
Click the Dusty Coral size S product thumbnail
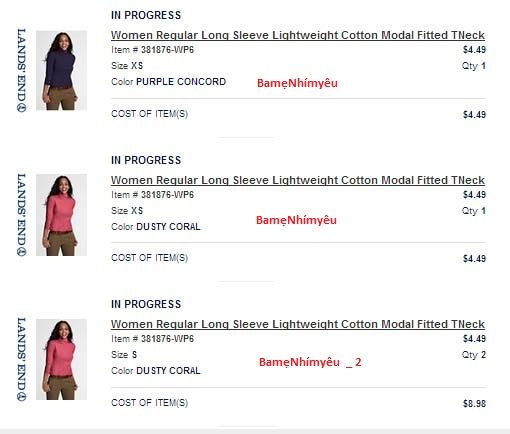tap(61, 359)
